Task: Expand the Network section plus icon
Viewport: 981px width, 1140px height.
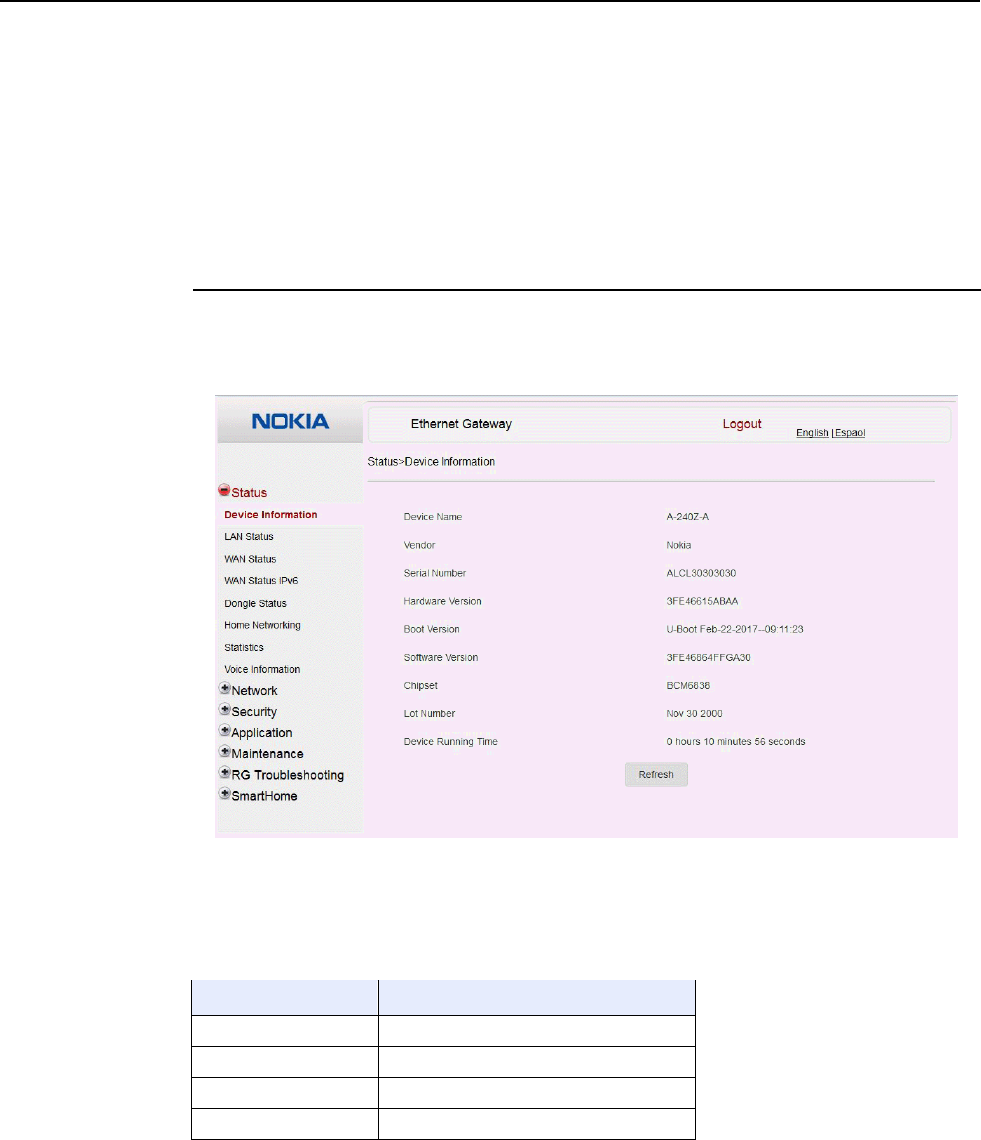Action: click(x=225, y=689)
